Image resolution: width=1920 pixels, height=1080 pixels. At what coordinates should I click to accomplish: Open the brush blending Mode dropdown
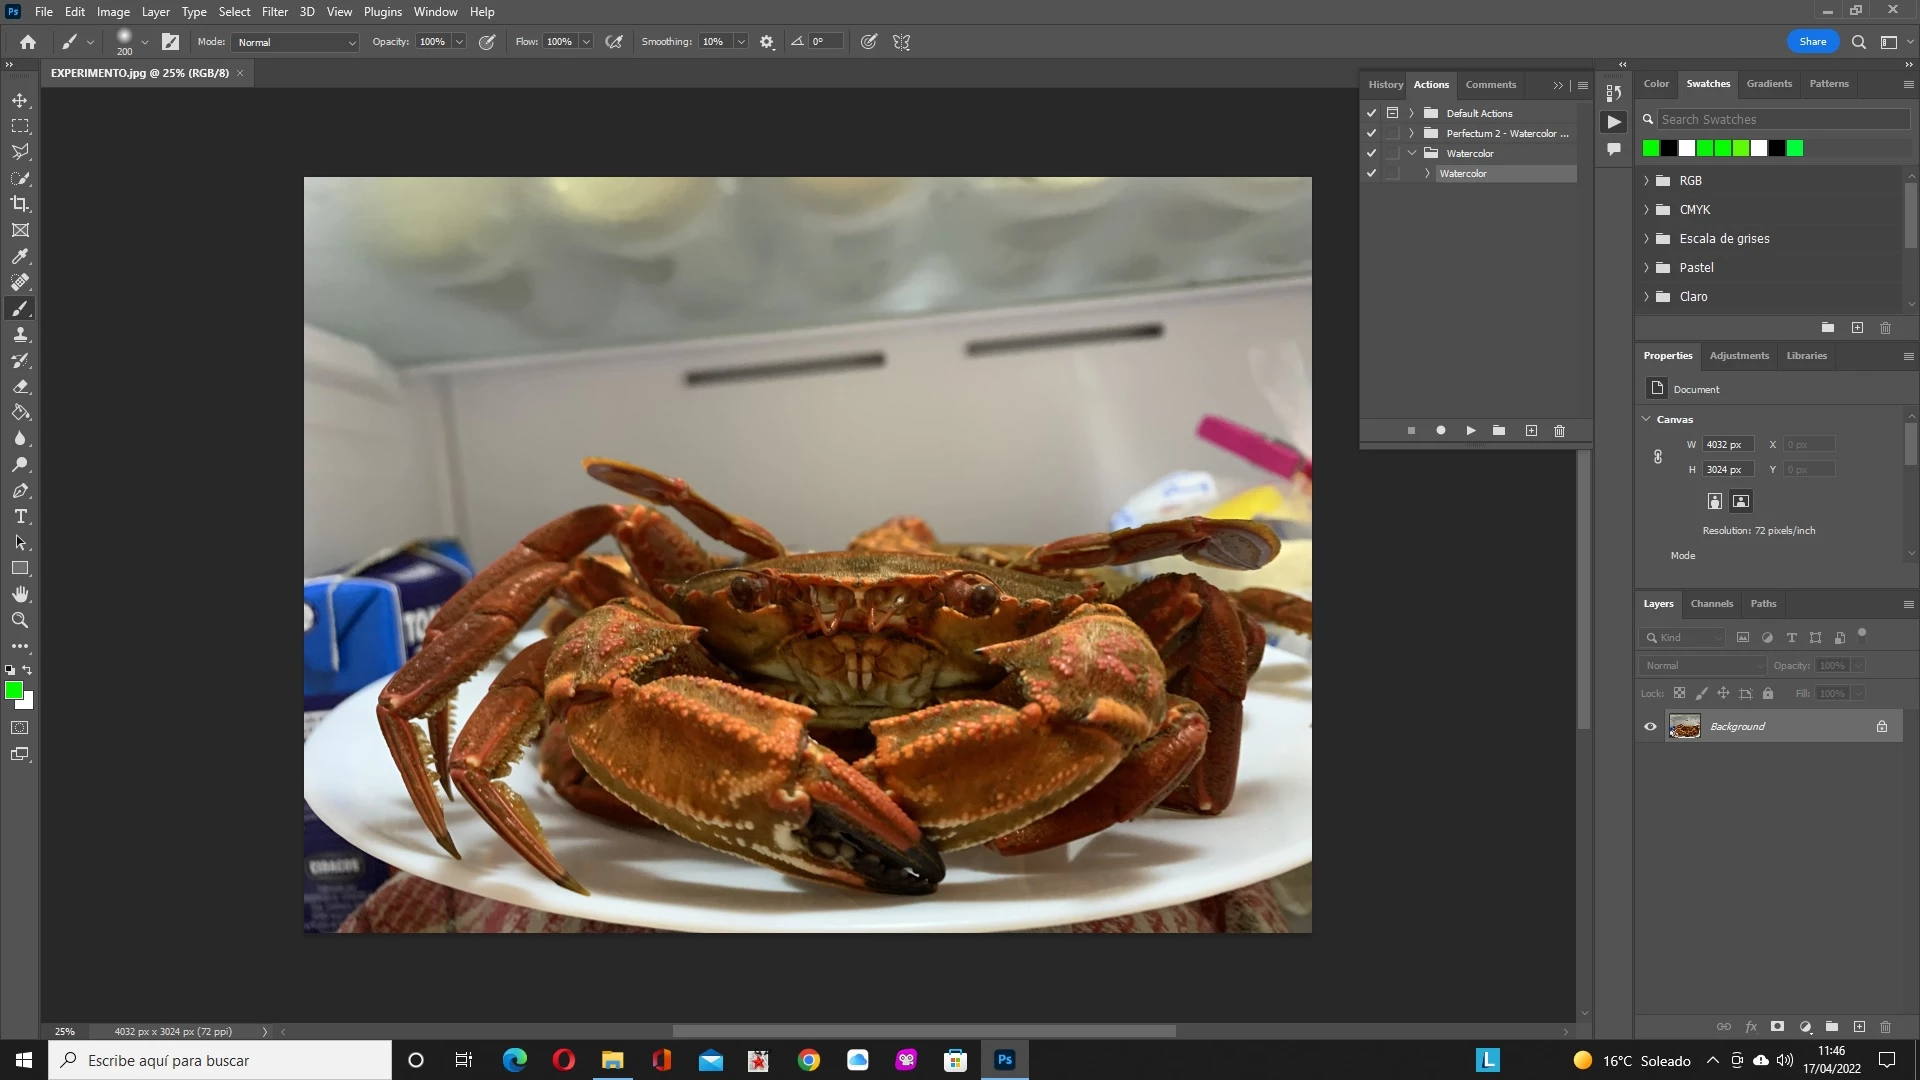(295, 42)
